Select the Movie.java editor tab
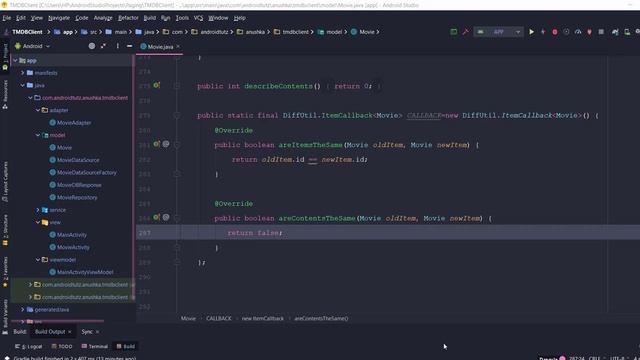640x360 pixels. pyautogui.click(x=160, y=47)
